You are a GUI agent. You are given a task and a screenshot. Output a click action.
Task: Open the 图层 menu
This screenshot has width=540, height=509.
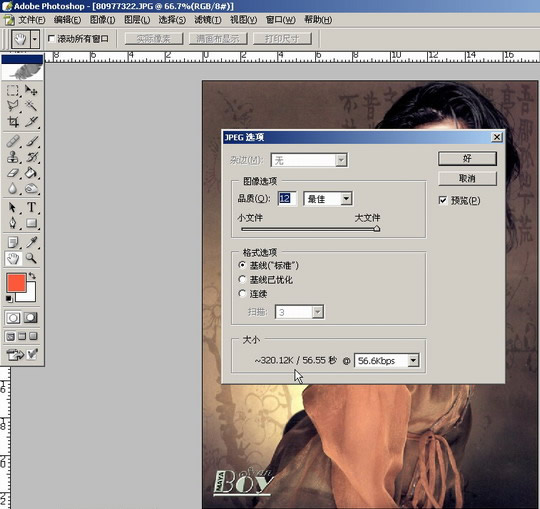pyautogui.click(x=137, y=20)
